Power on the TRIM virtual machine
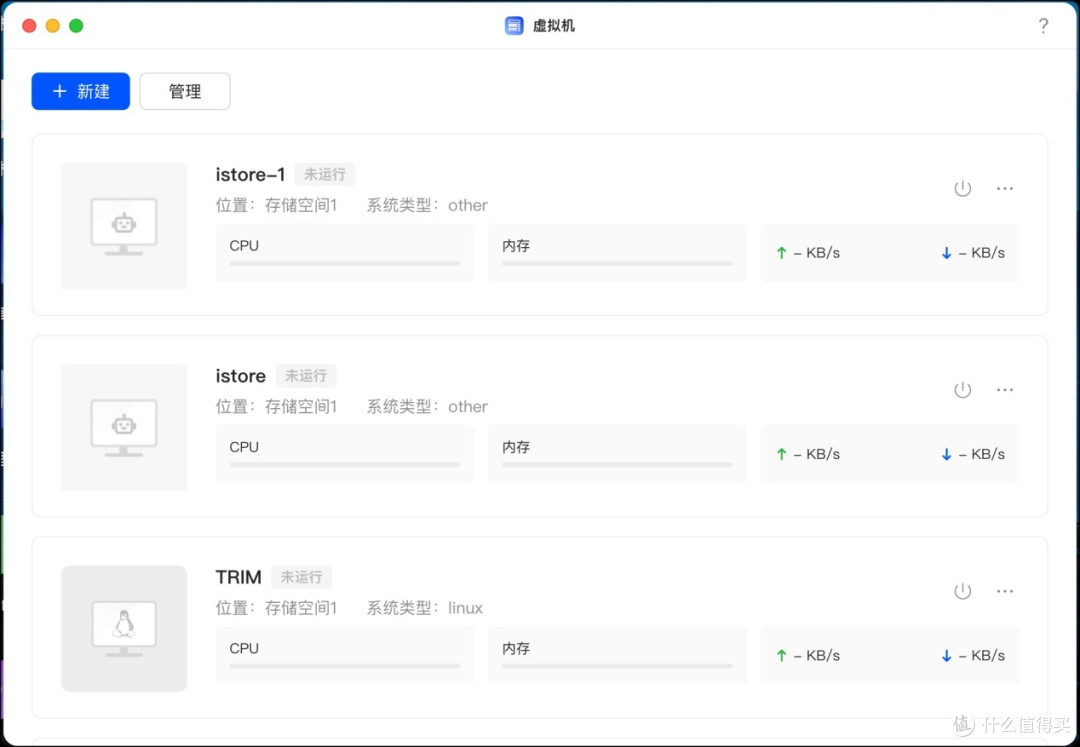 coord(962,591)
